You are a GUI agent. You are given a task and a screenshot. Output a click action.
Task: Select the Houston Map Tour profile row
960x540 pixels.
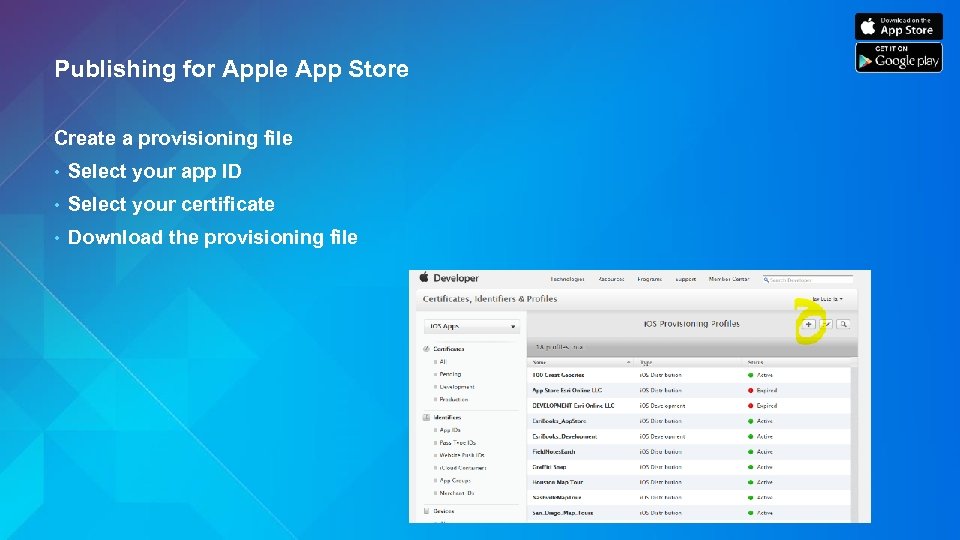689,482
